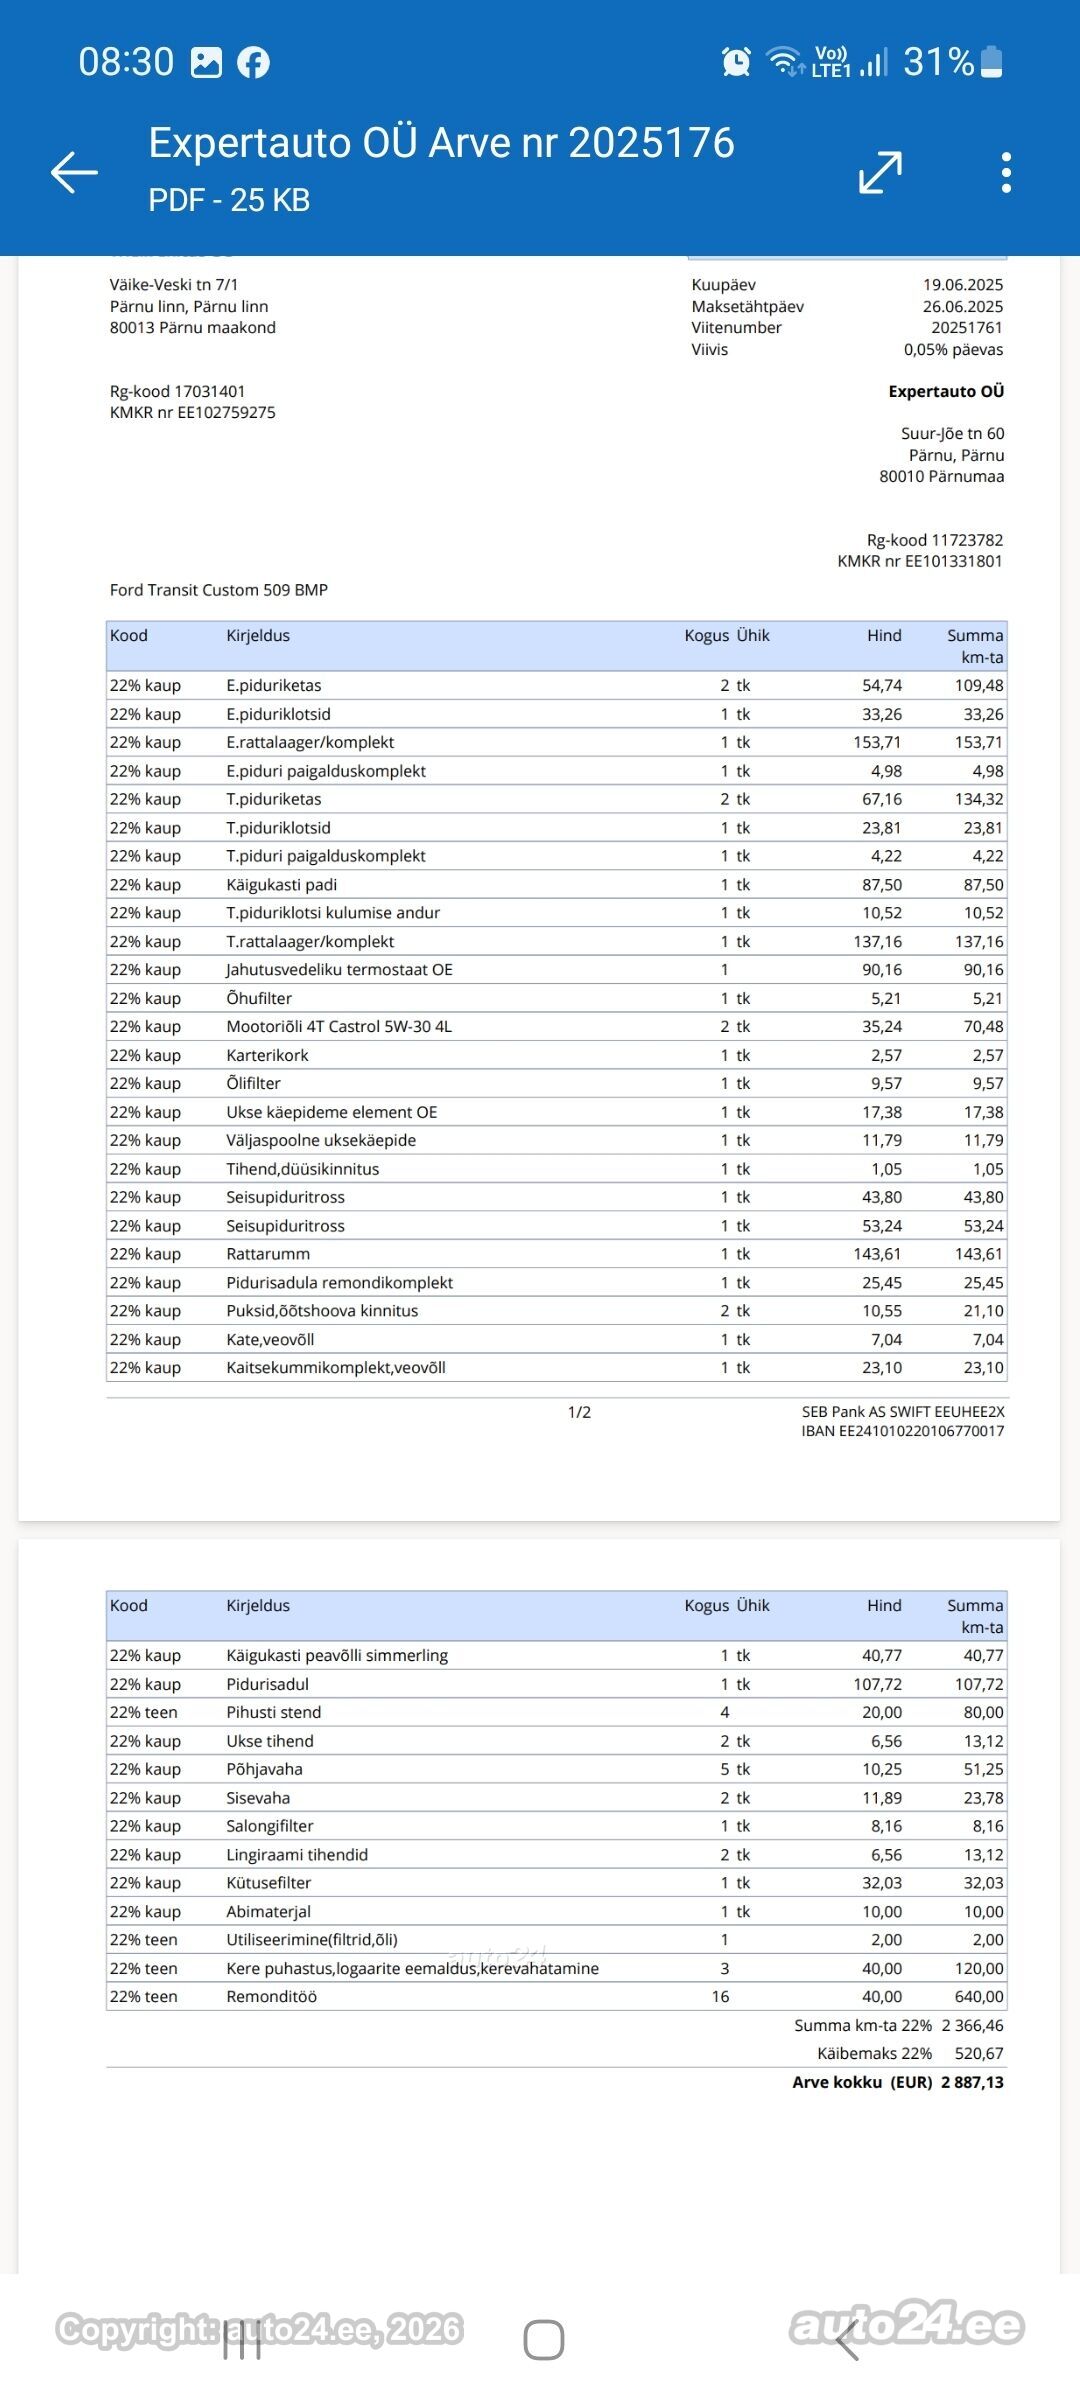Select 'Rg-kood 11723782' text
The width and height of the screenshot is (1080, 2400).
[x=935, y=540]
